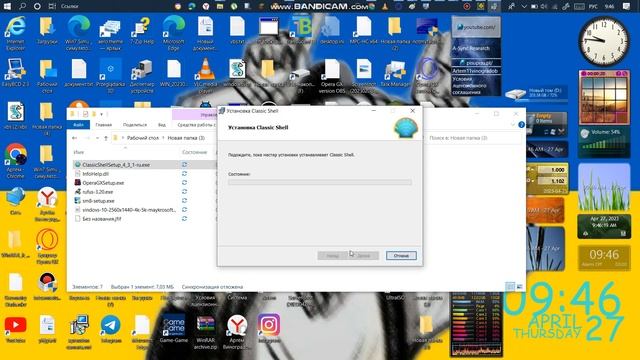640x360 pixels.
Task: Open the Instagram desktop shortcut
Action: click(x=269, y=328)
